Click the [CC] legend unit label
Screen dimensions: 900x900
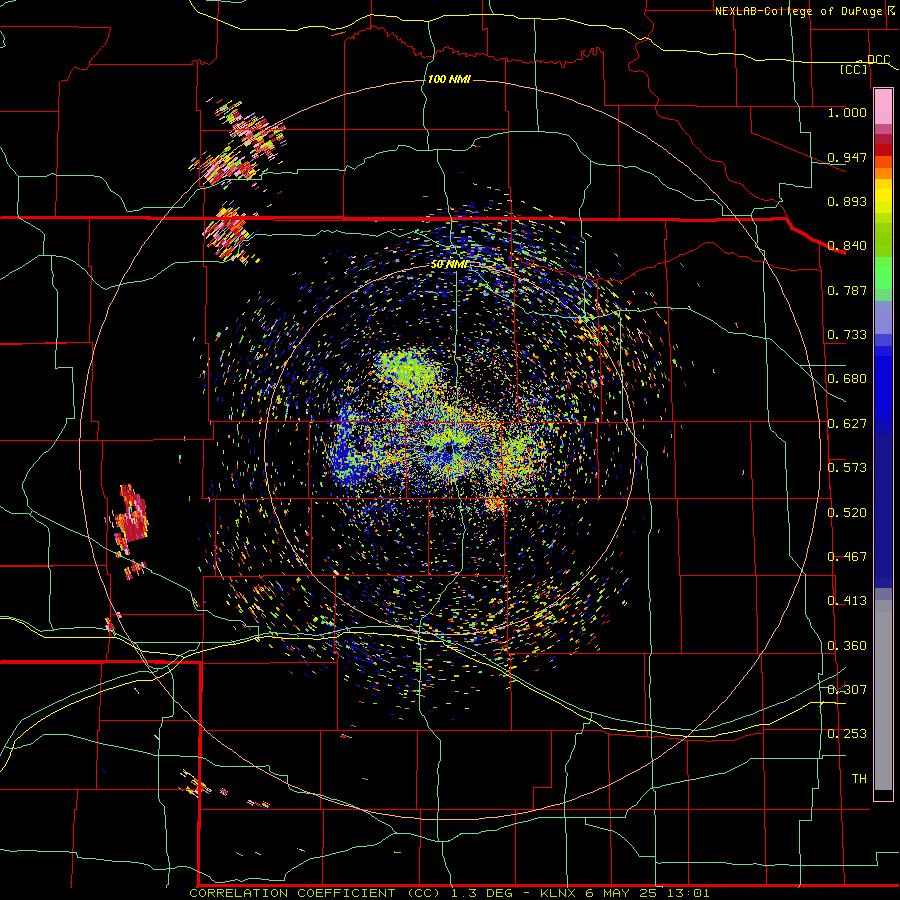coord(854,69)
